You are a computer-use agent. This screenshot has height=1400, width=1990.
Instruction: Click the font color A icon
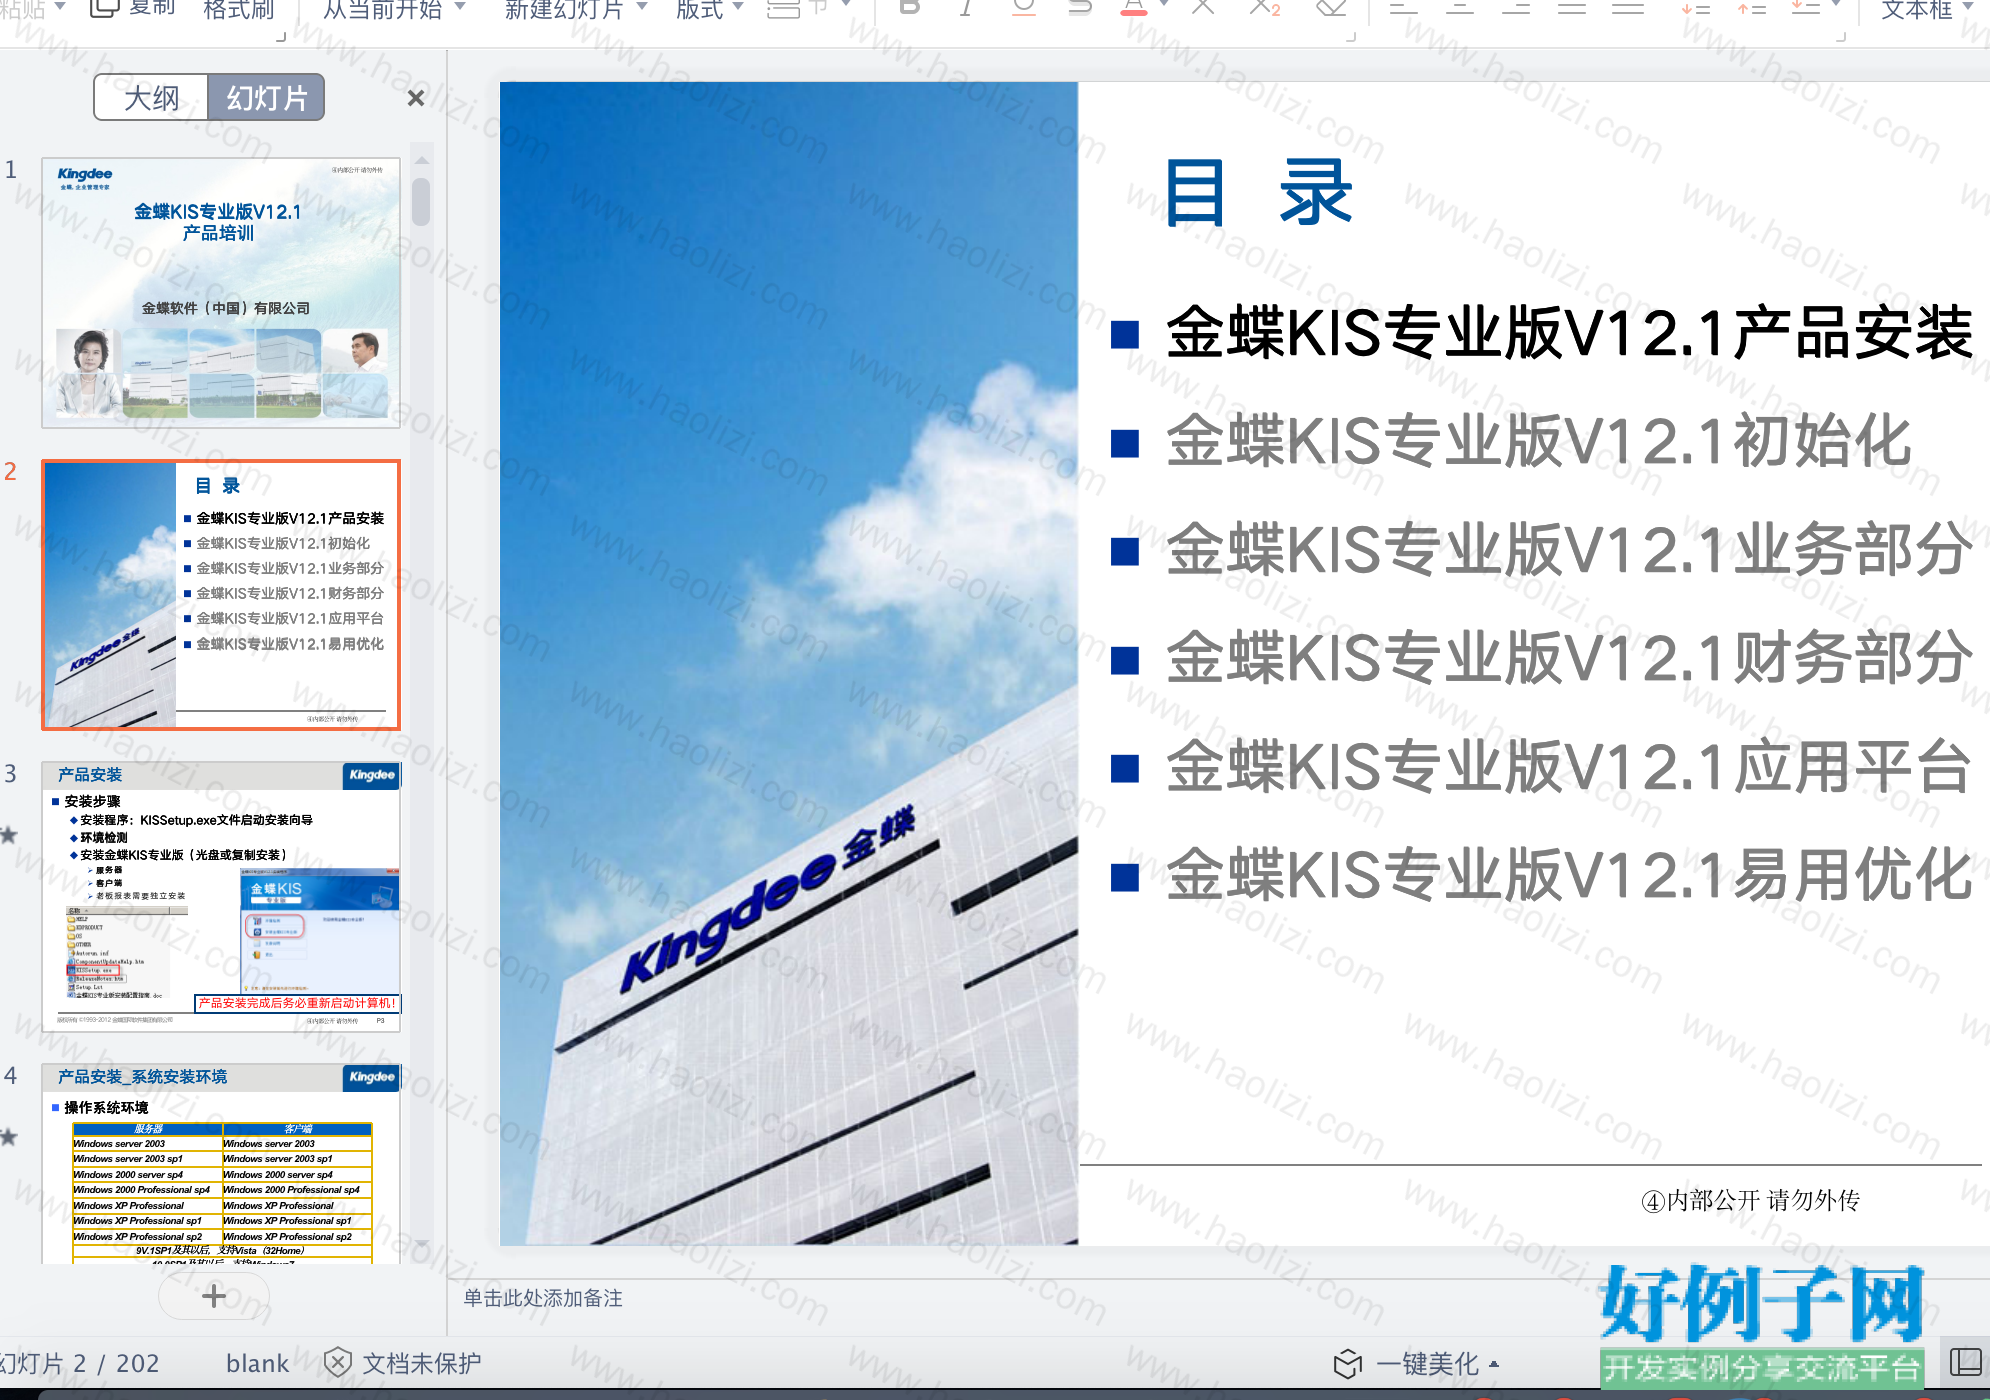coord(1133,8)
